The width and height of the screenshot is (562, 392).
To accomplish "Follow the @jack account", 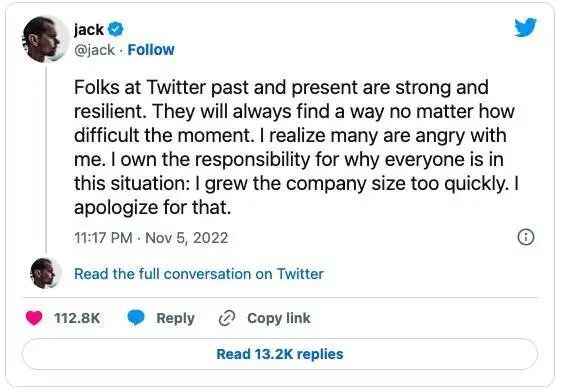I will click(151, 50).
